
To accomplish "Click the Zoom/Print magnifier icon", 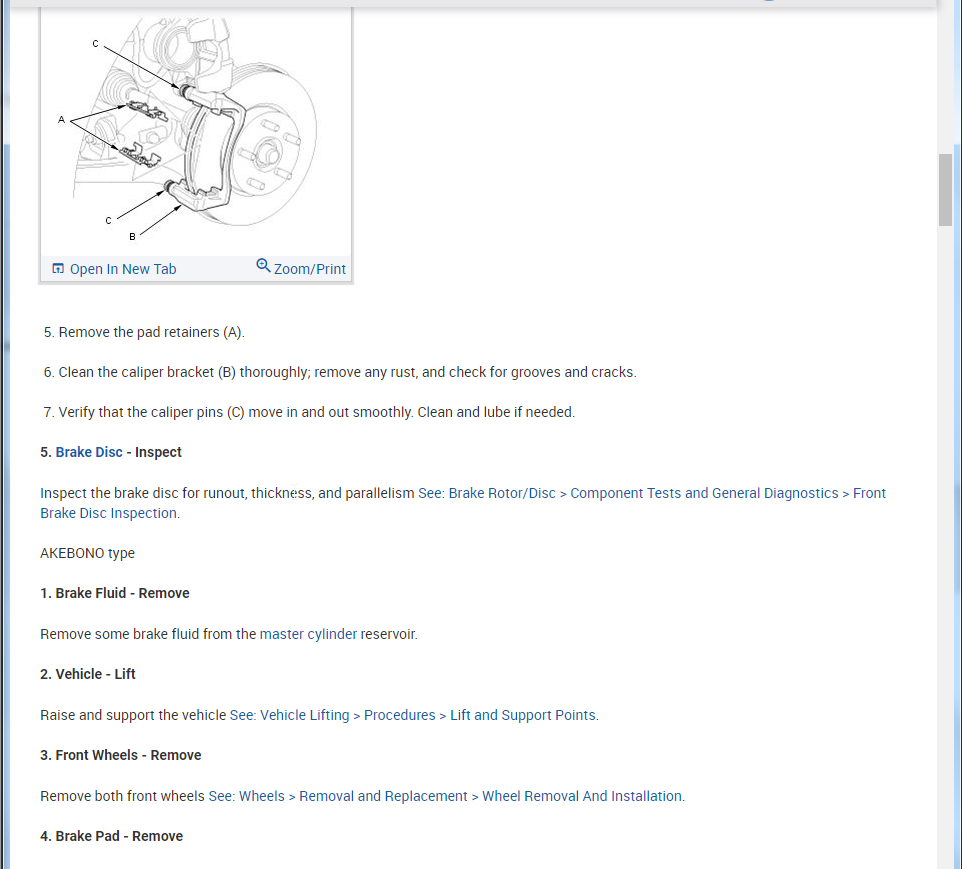I will tap(263, 266).
